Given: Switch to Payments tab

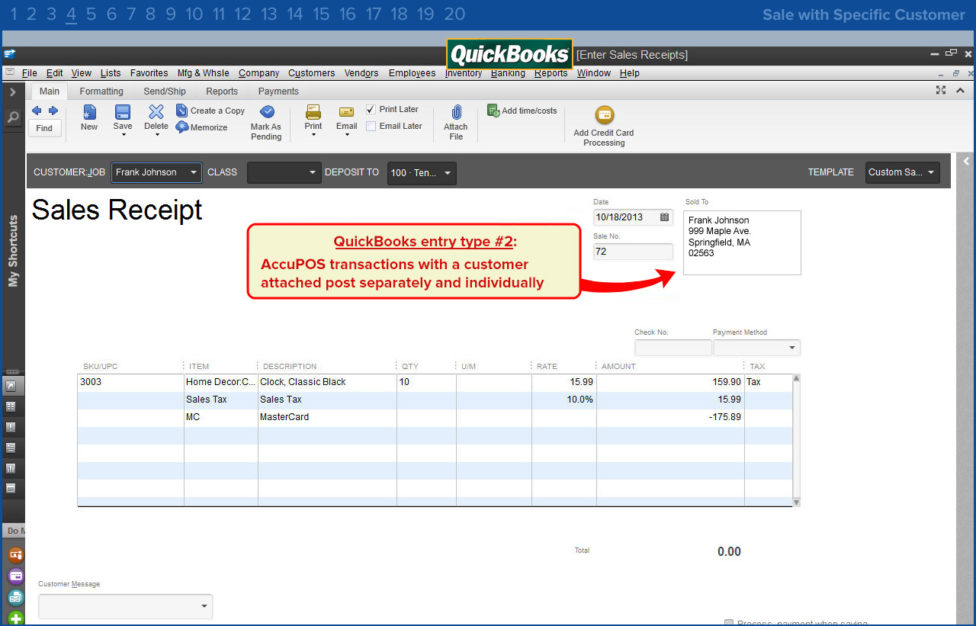Looking at the screenshot, I should (278, 91).
